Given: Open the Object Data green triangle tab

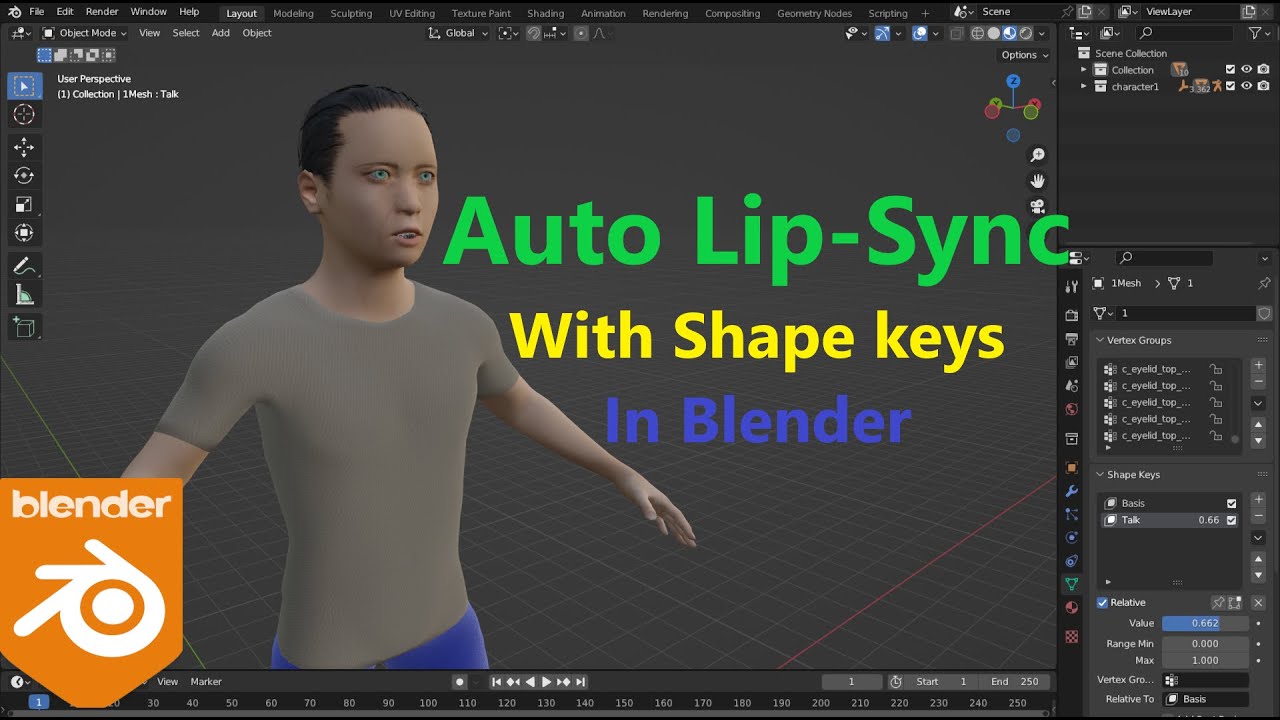Looking at the screenshot, I should 1072,584.
